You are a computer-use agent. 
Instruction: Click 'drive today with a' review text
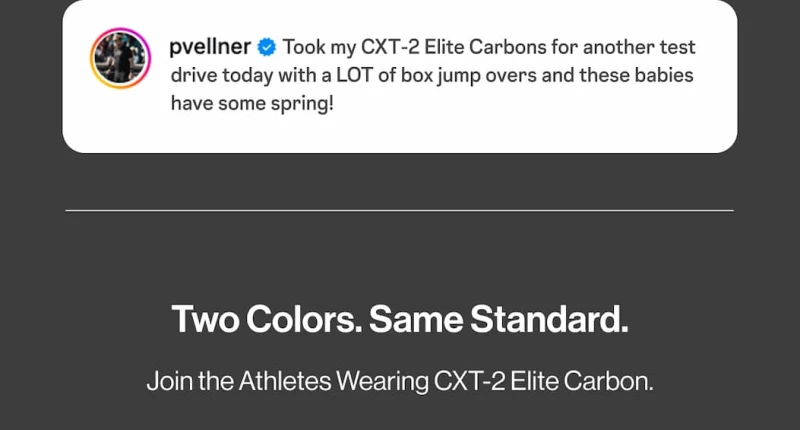tap(251, 75)
